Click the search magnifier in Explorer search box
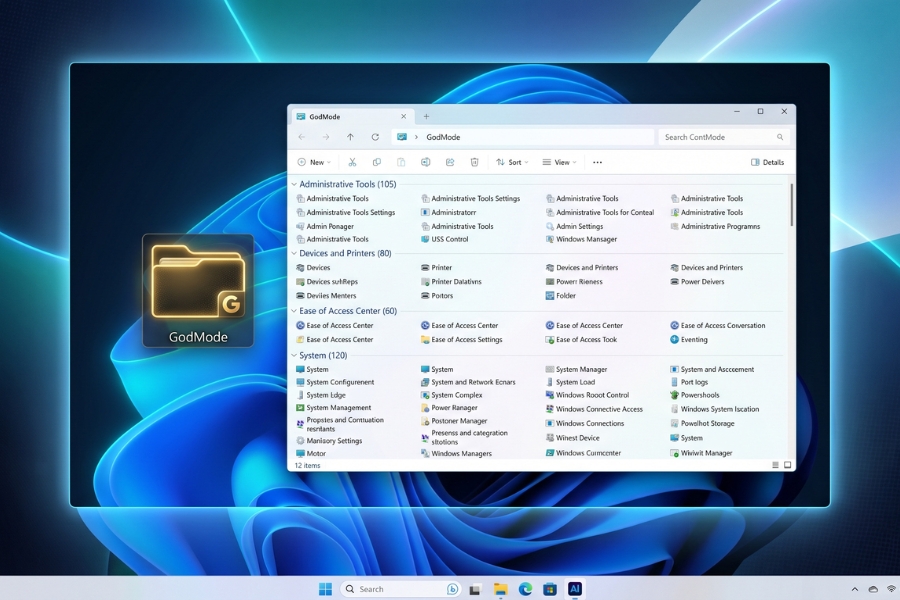 (780, 137)
